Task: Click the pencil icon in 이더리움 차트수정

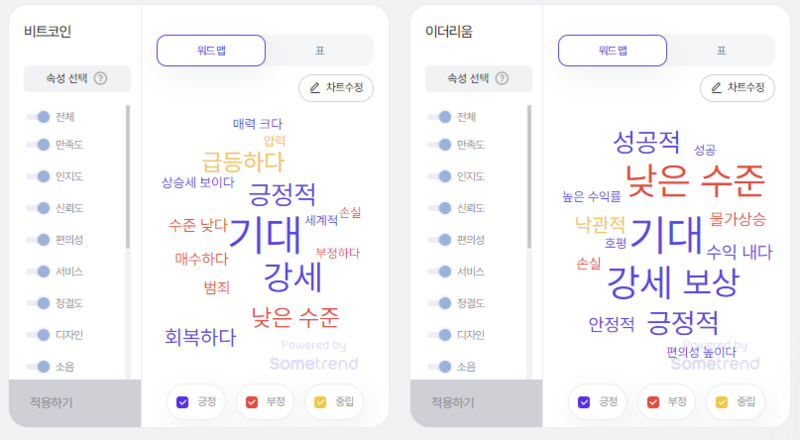Action: tap(716, 88)
